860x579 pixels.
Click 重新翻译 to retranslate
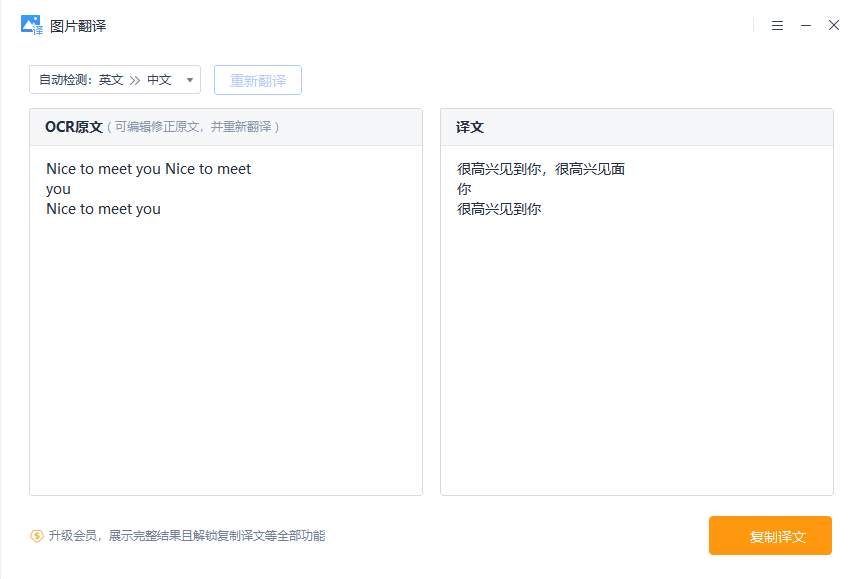click(x=257, y=79)
